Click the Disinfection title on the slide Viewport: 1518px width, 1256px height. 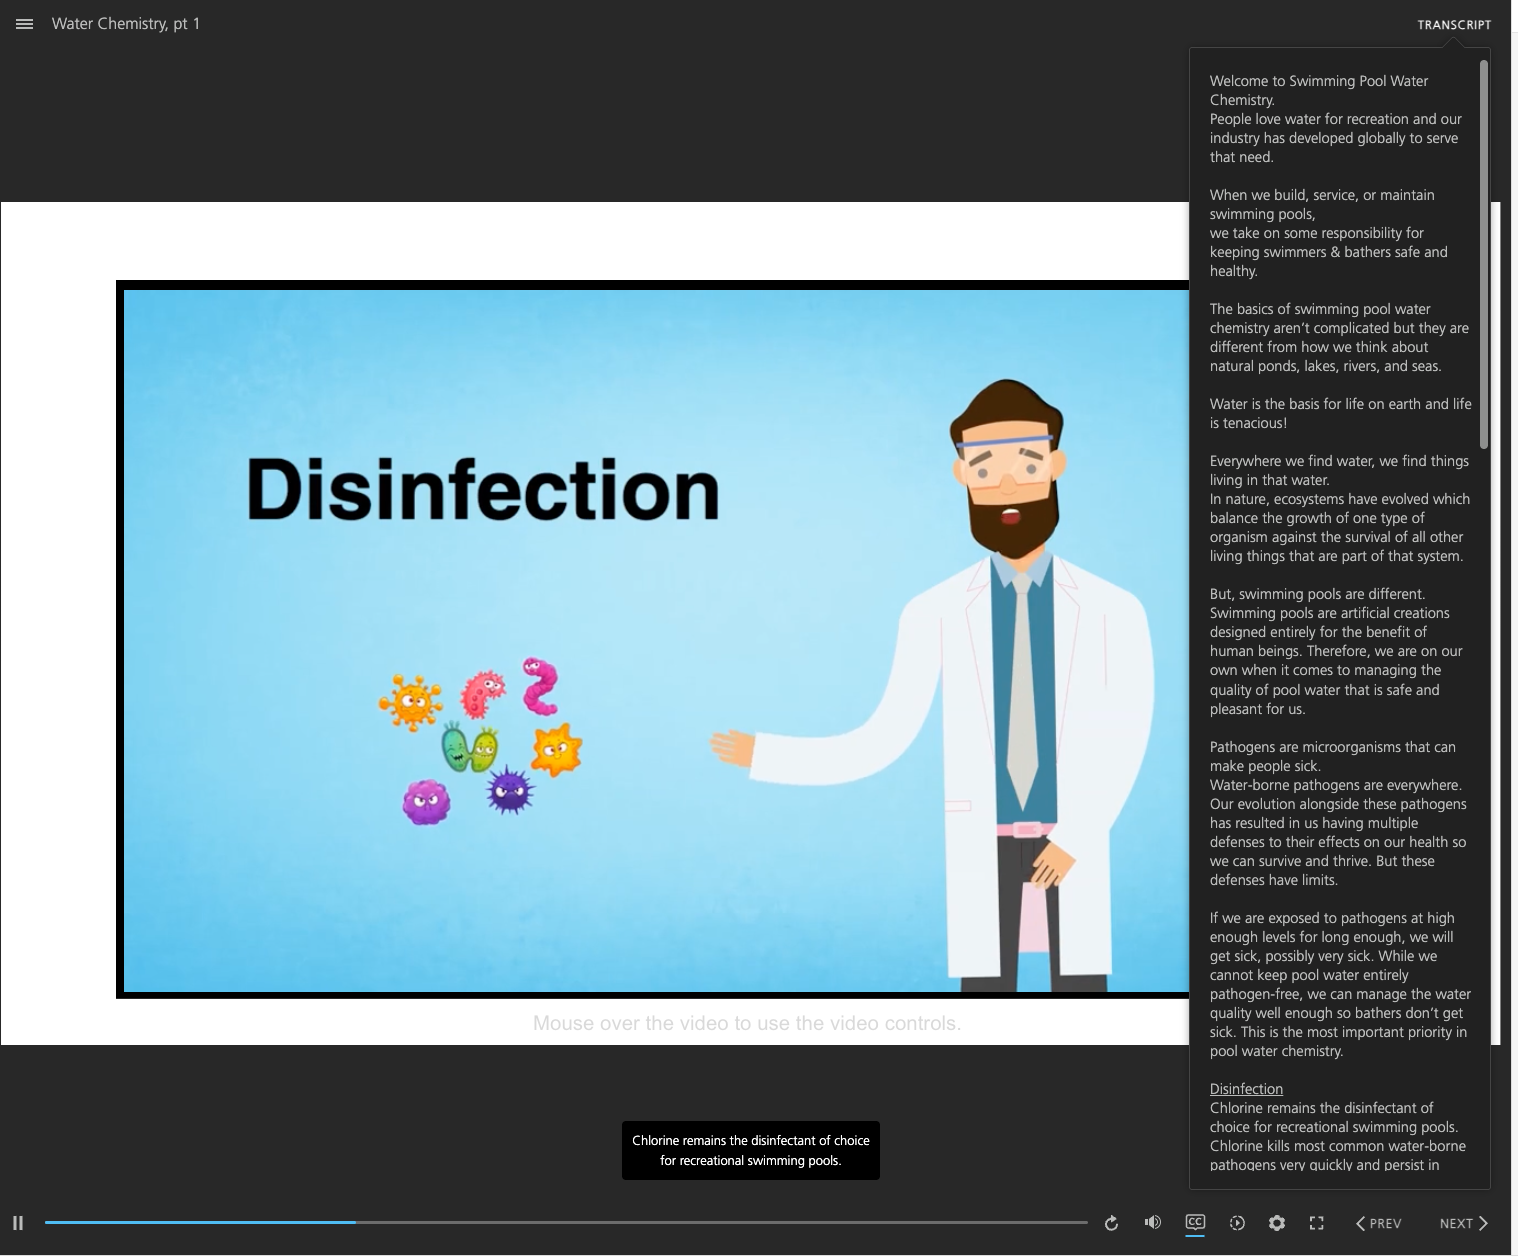tap(483, 490)
